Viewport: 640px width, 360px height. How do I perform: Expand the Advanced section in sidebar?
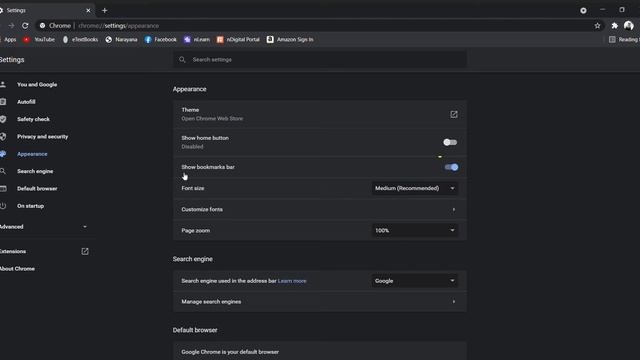pyautogui.click(x=44, y=227)
